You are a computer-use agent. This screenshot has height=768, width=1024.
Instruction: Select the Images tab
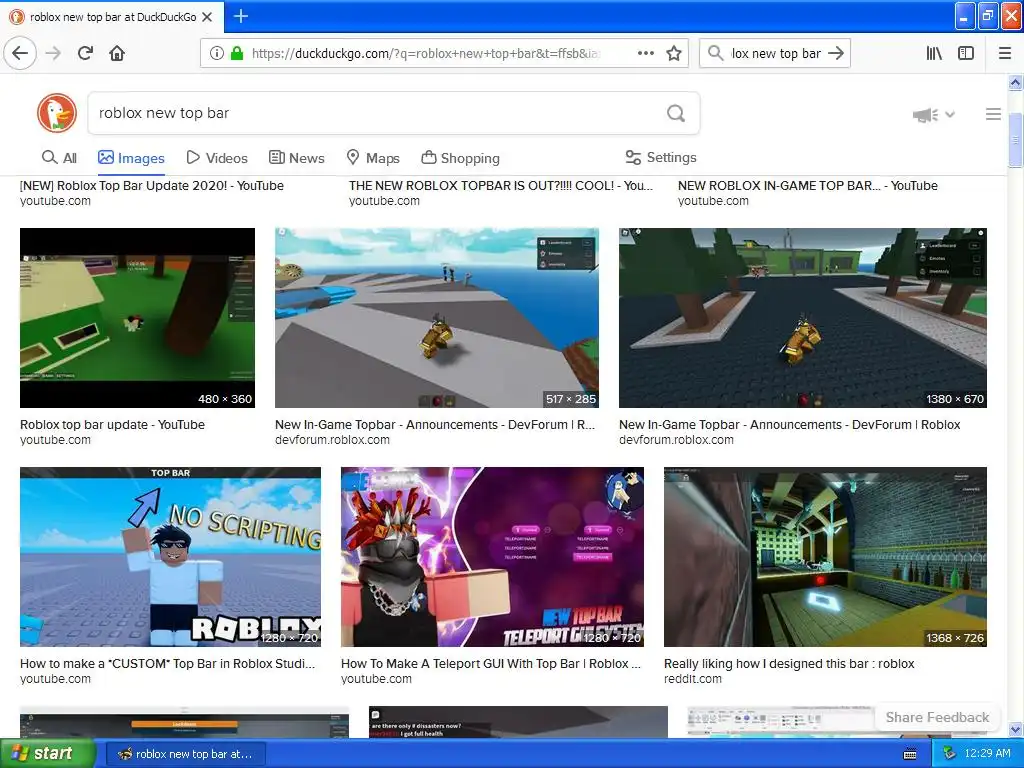[x=131, y=158]
